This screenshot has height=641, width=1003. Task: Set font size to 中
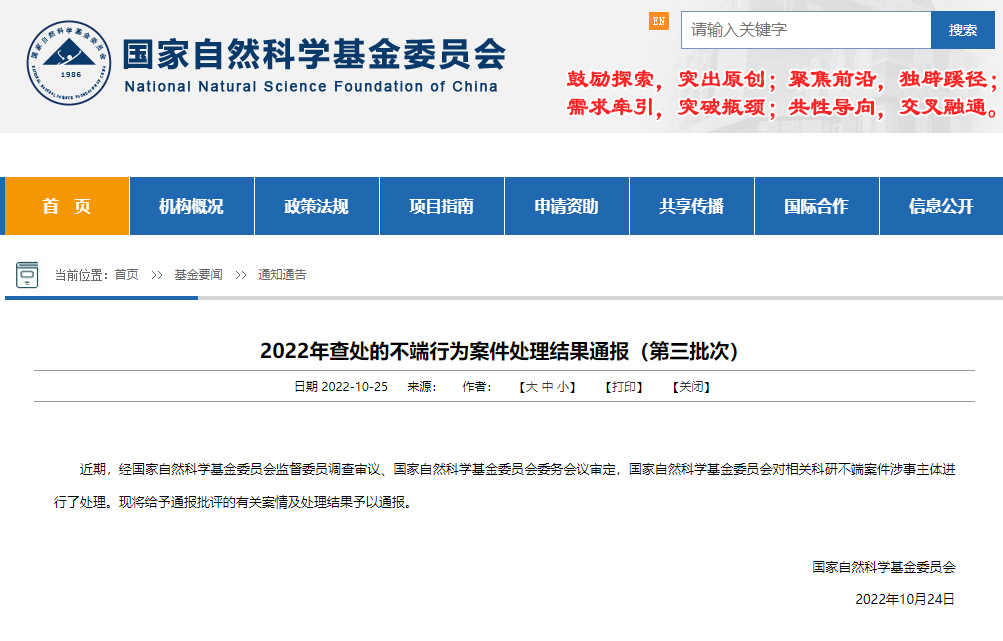[548, 386]
